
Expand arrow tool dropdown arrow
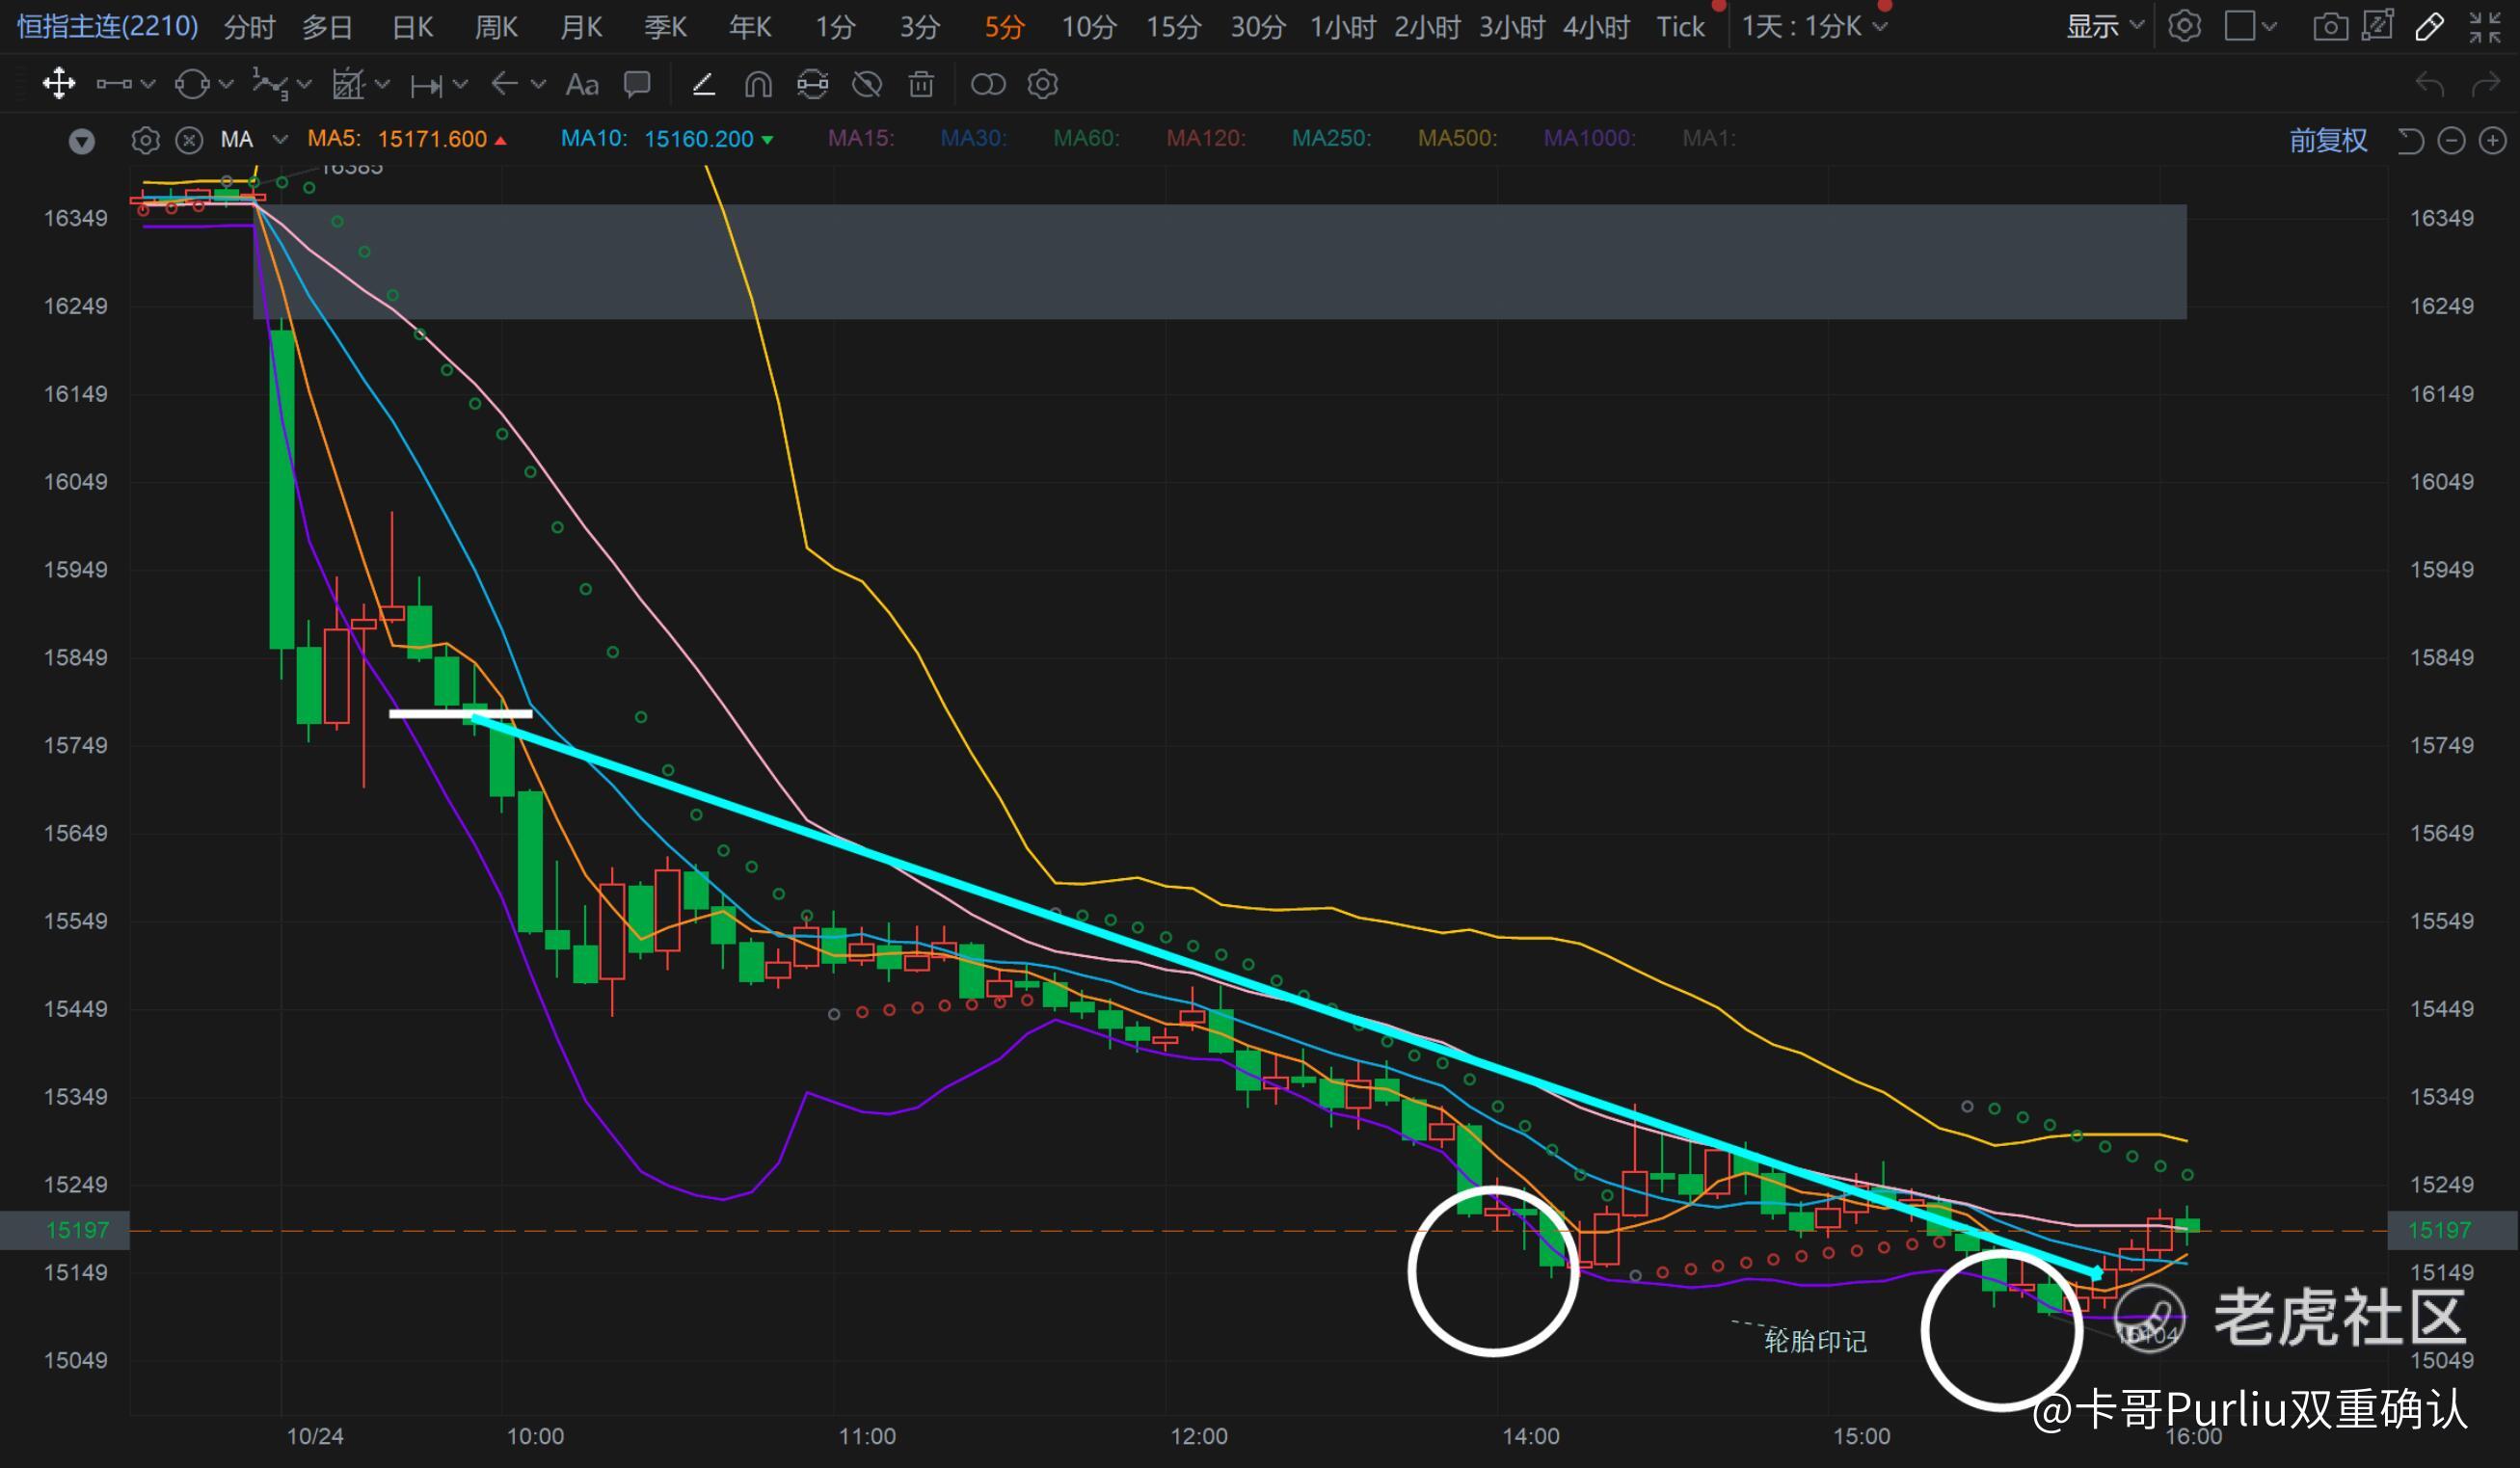click(x=539, y=84)
